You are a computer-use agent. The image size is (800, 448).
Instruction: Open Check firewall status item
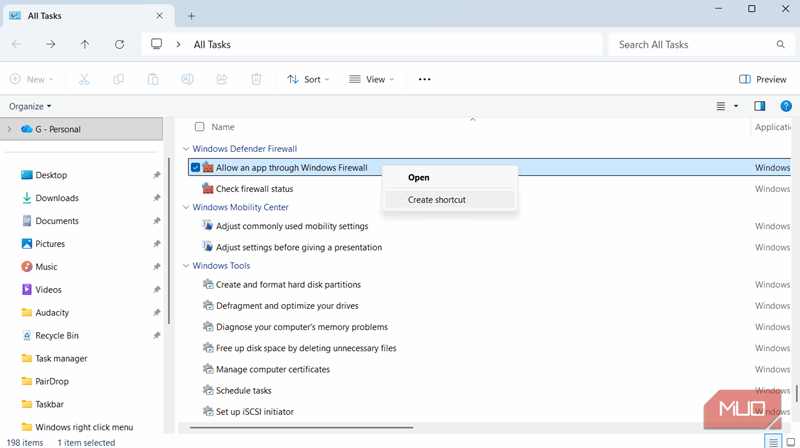tap(254, 189)
